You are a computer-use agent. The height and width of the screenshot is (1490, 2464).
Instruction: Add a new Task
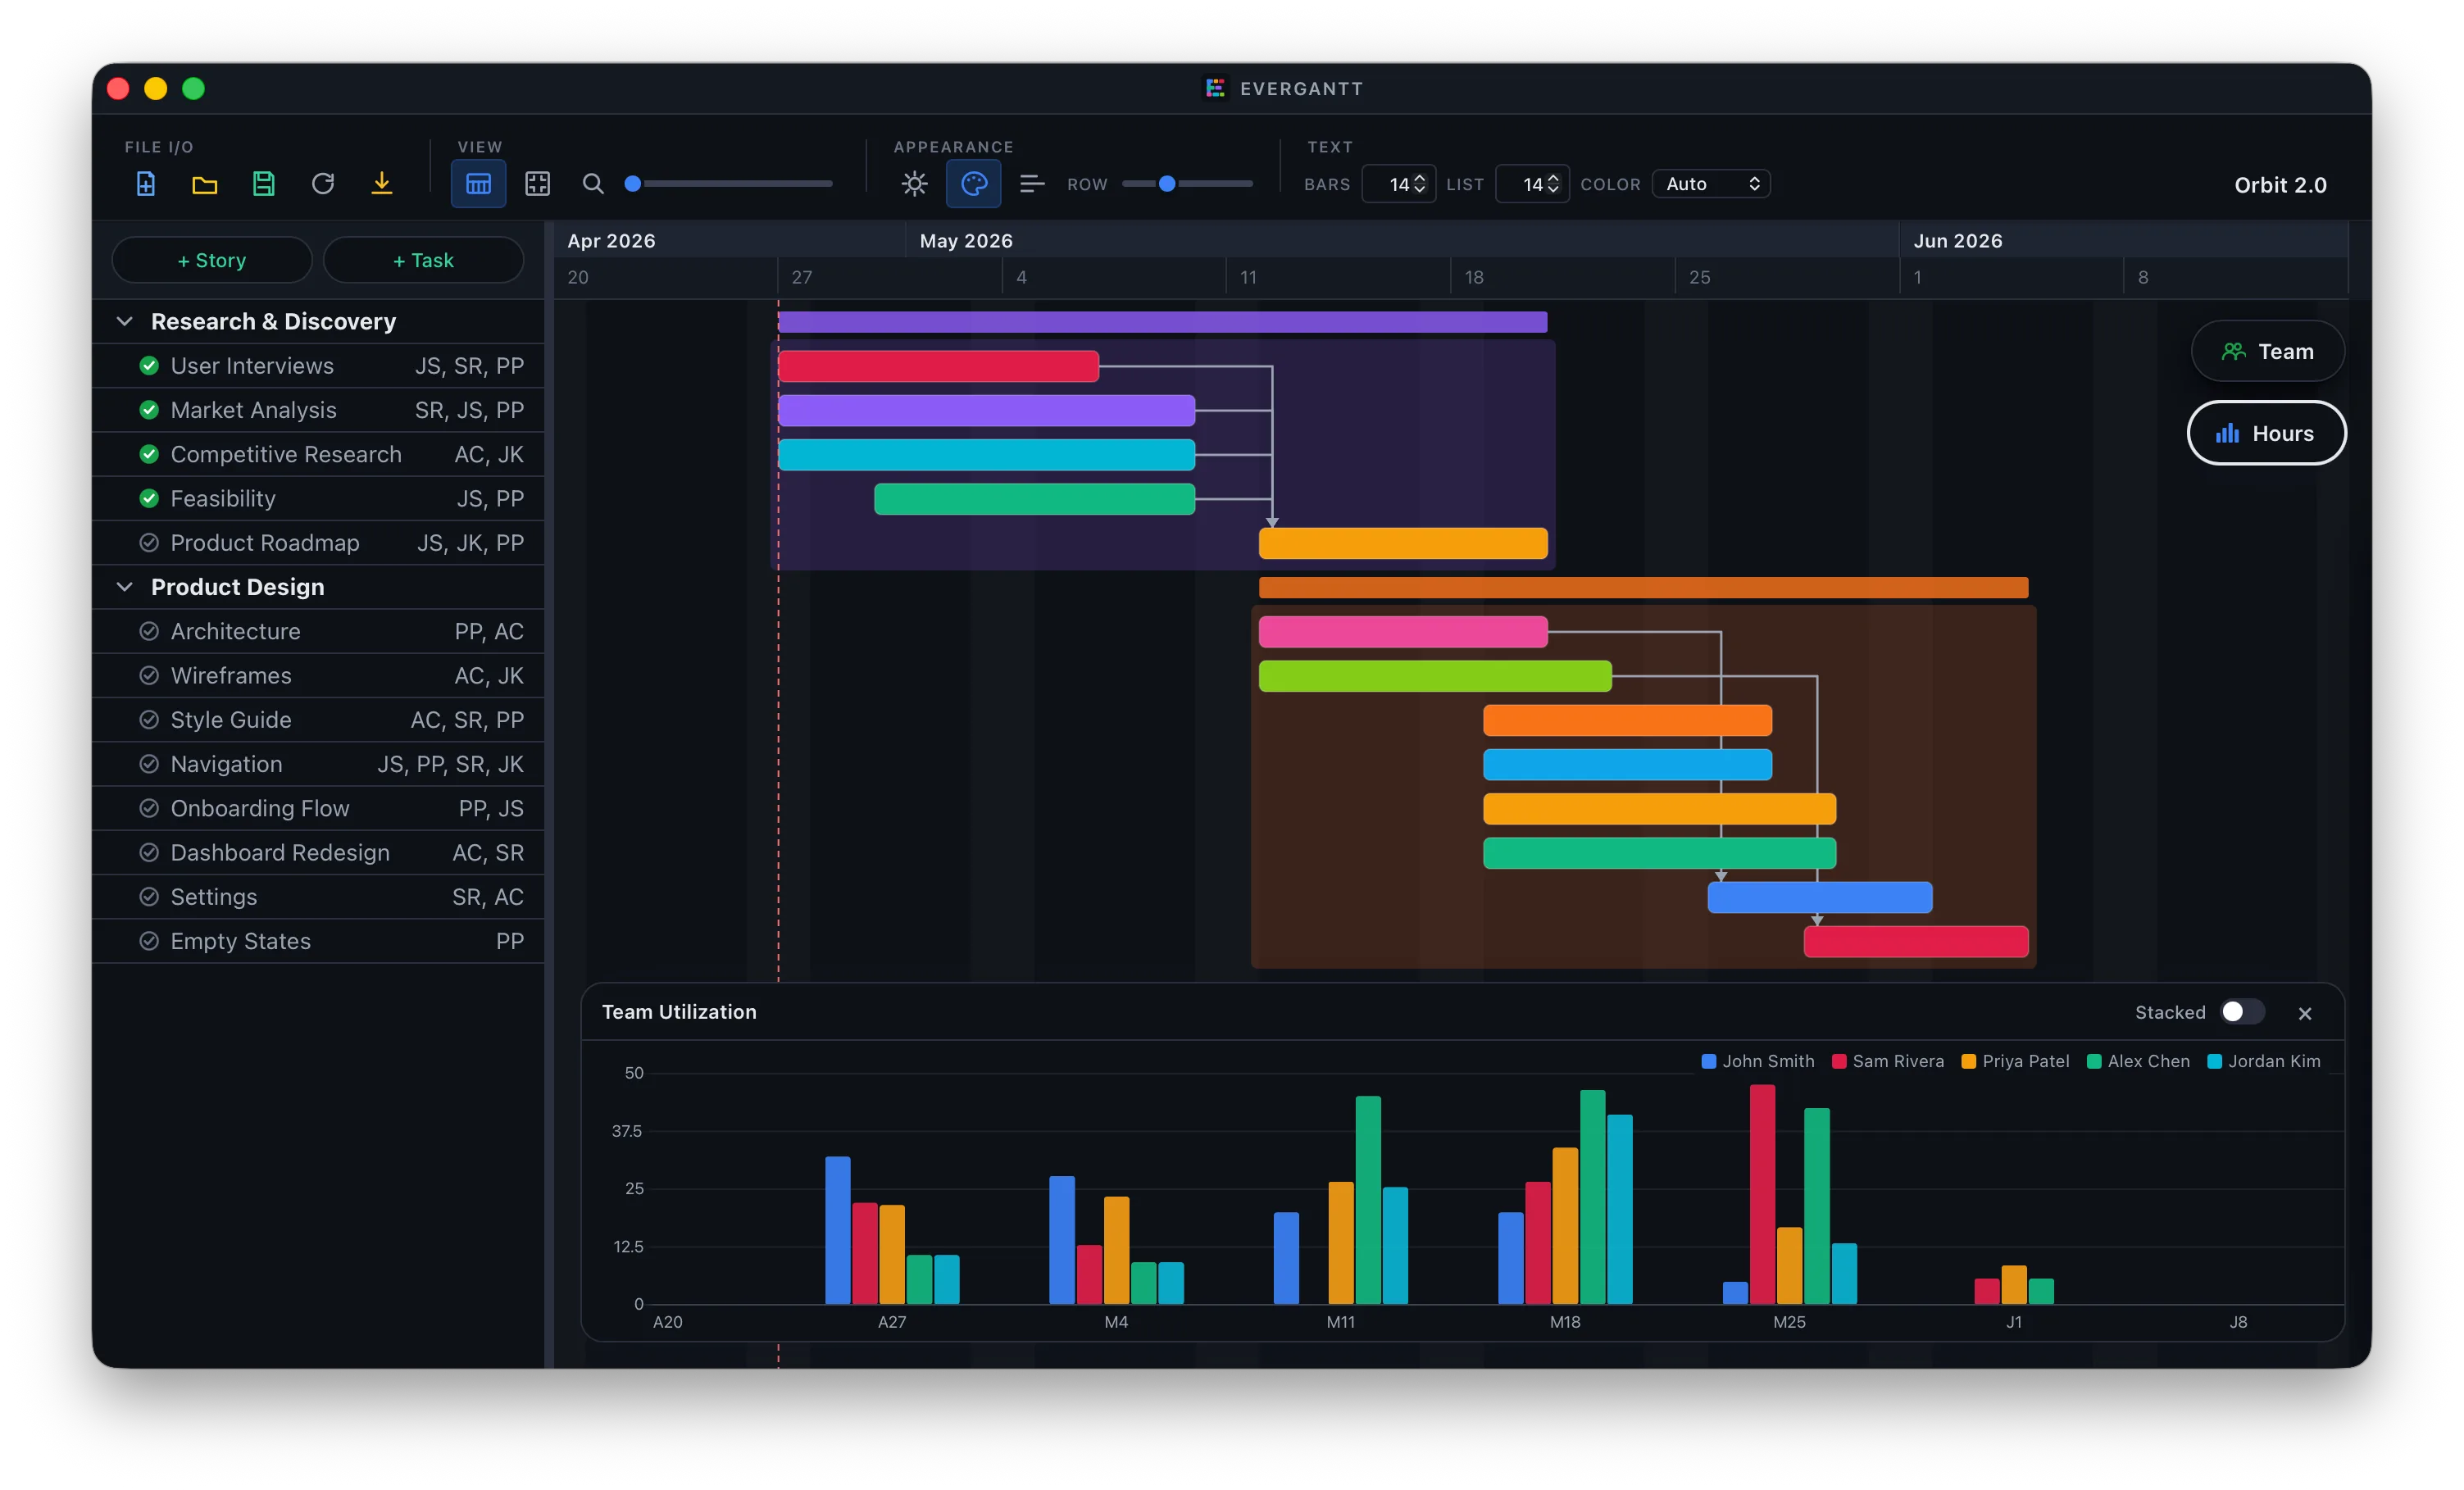click(423, 260)
